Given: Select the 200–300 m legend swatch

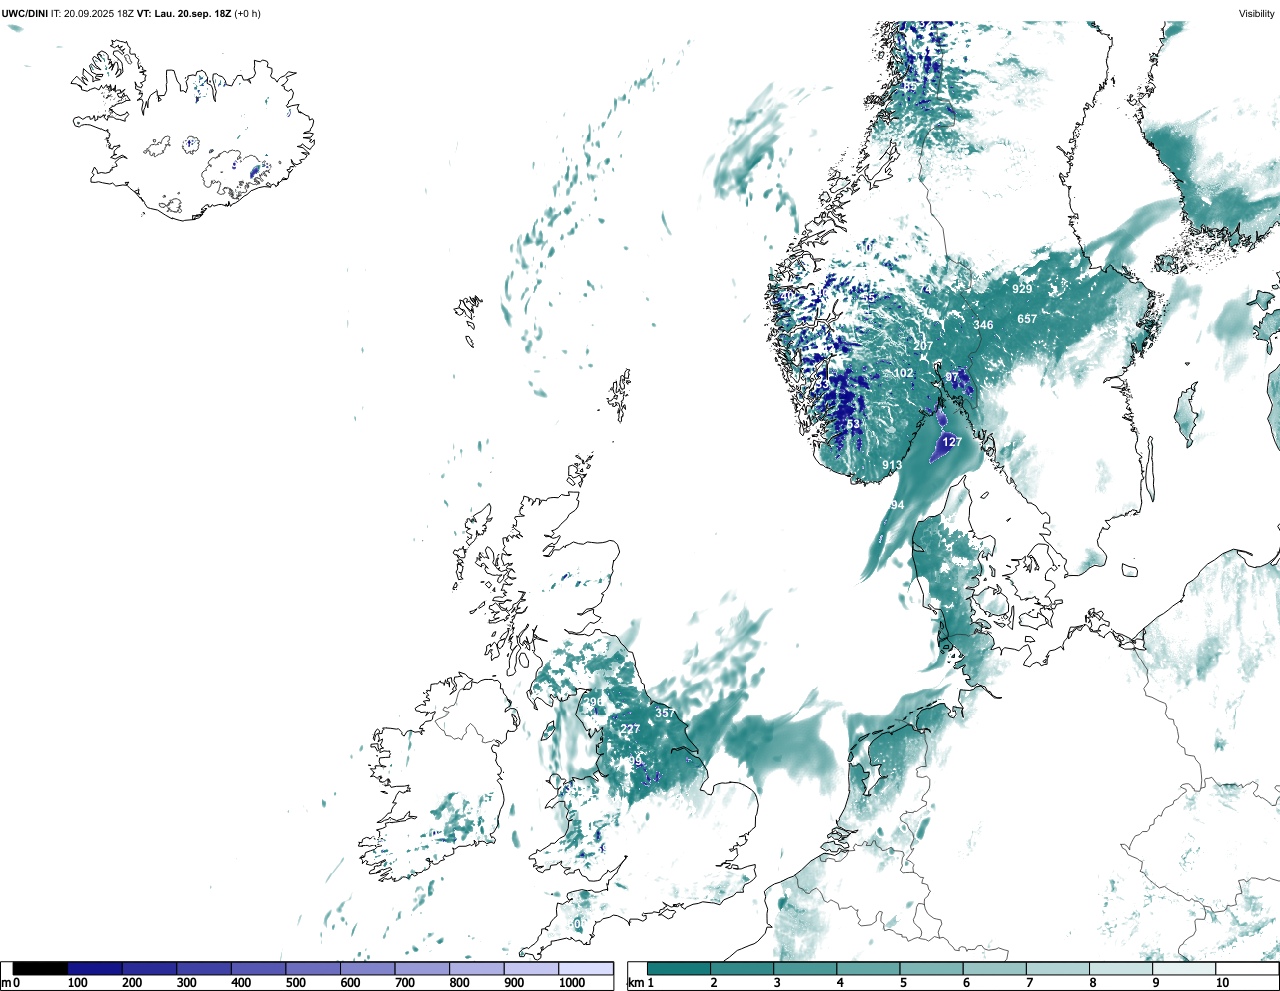Looking at the screenshot, I should 149,969.
